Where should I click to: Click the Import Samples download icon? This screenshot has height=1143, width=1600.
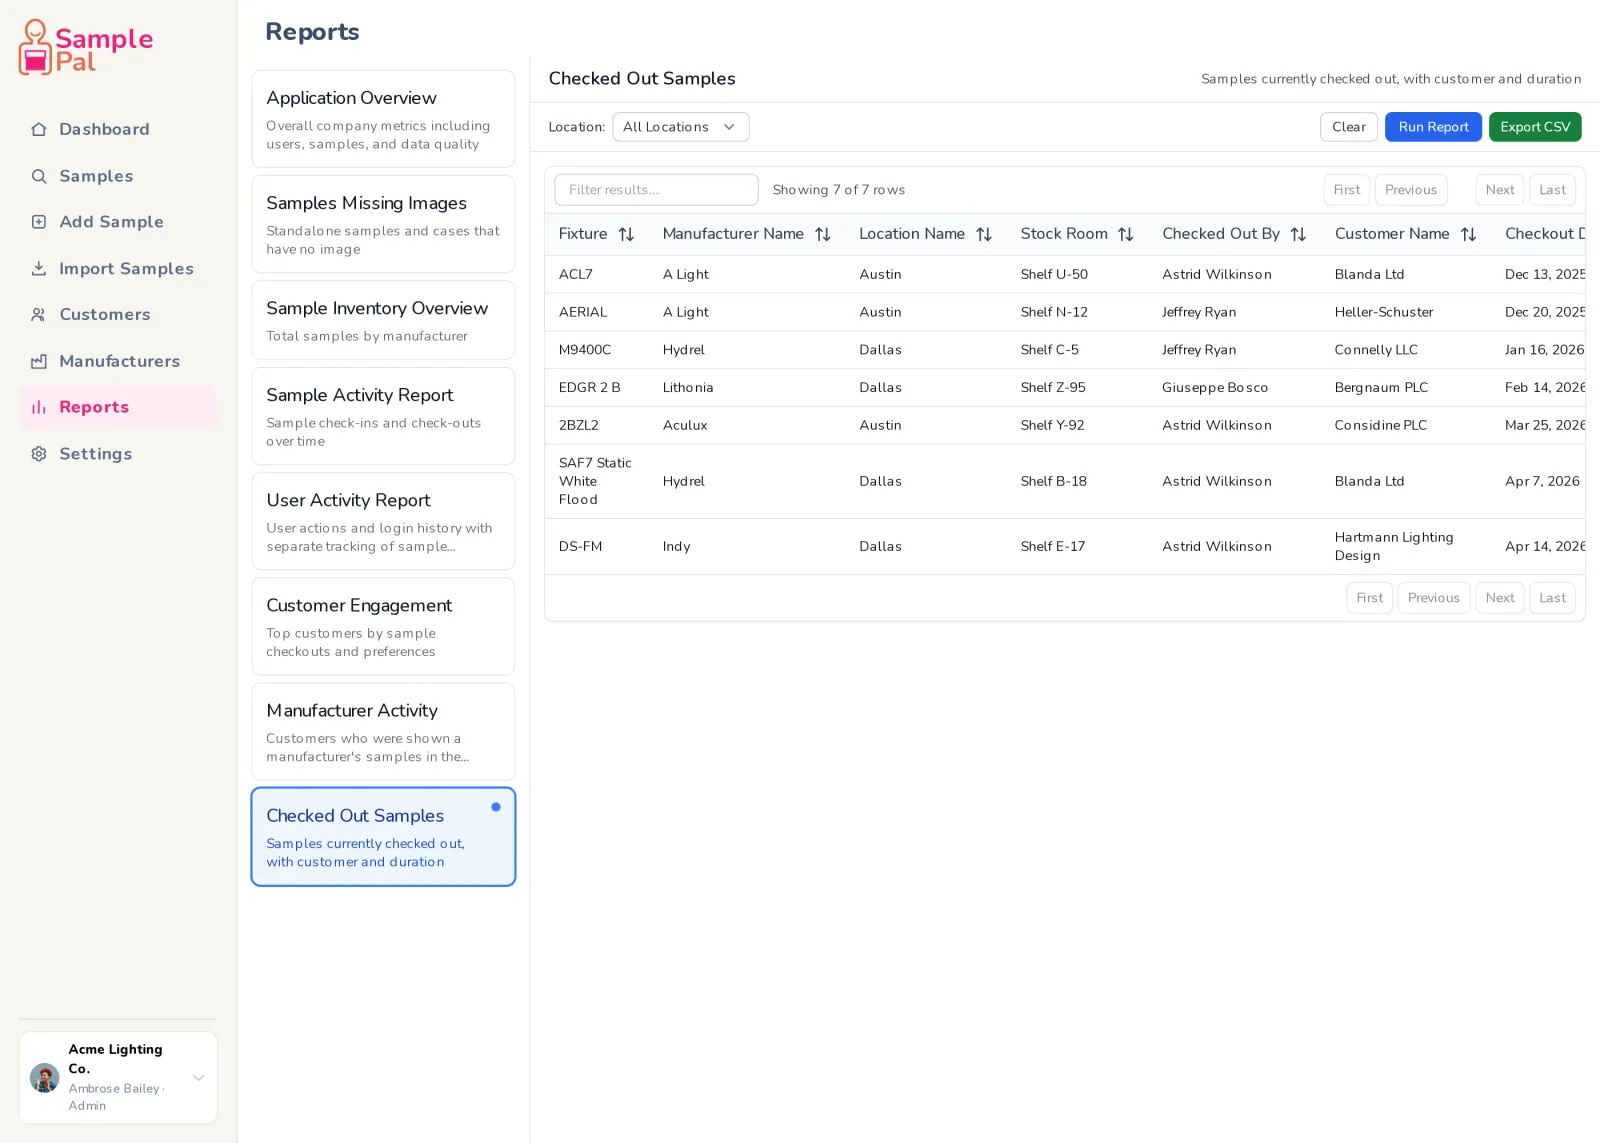coord(39,268)
